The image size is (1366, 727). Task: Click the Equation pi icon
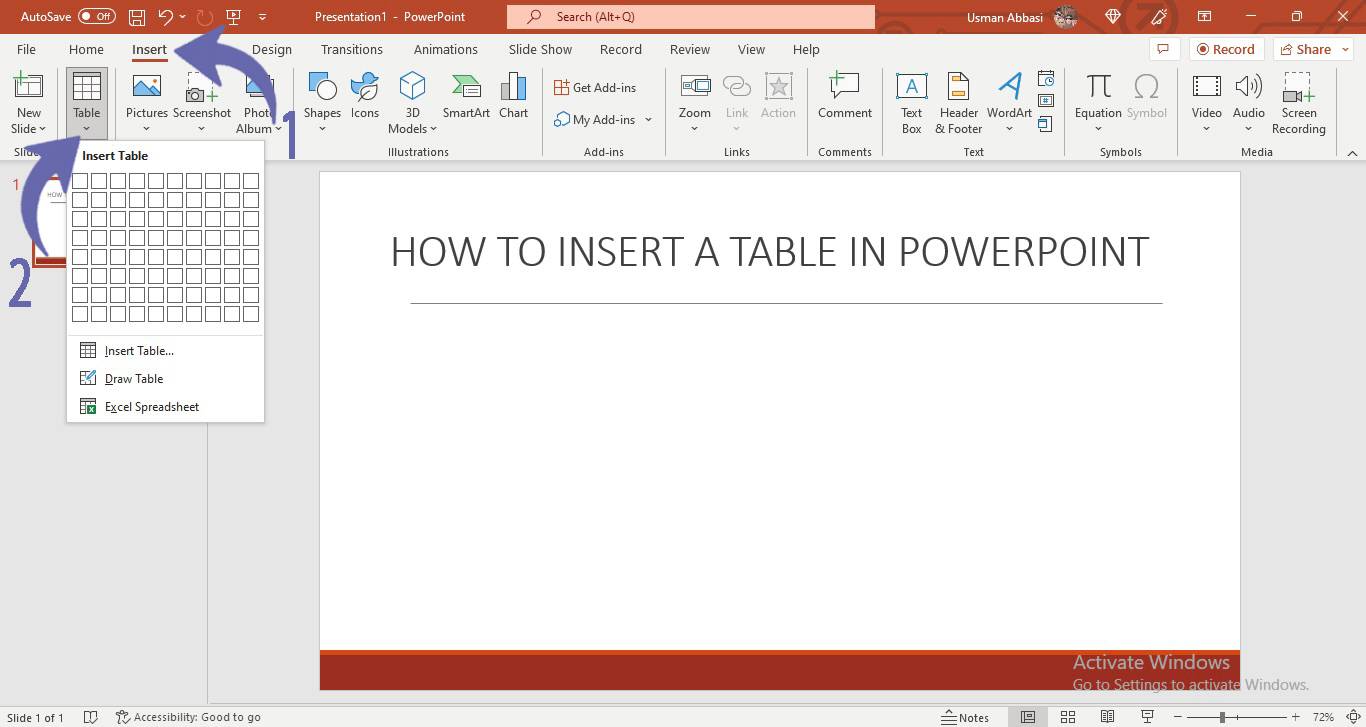(x=1098, y=87)
